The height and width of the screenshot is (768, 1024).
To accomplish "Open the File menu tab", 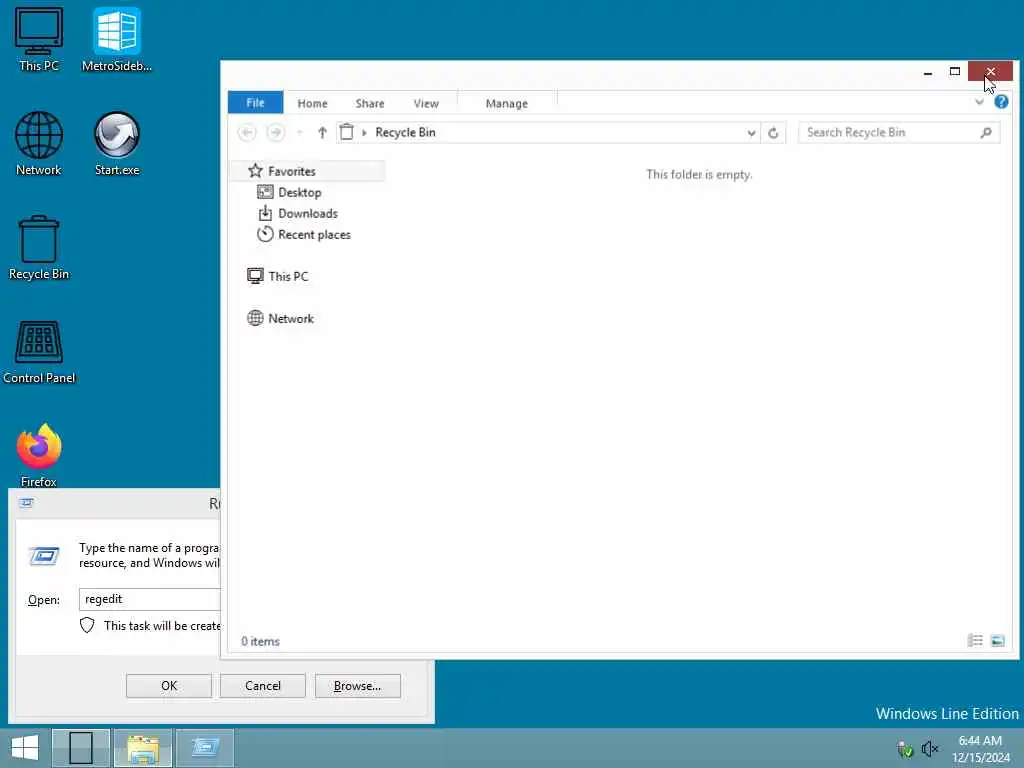I will point(255,103).
